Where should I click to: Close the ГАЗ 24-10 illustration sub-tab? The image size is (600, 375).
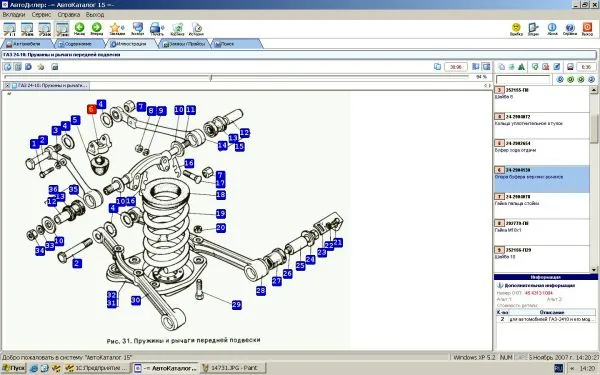click(x=7, y=85)
